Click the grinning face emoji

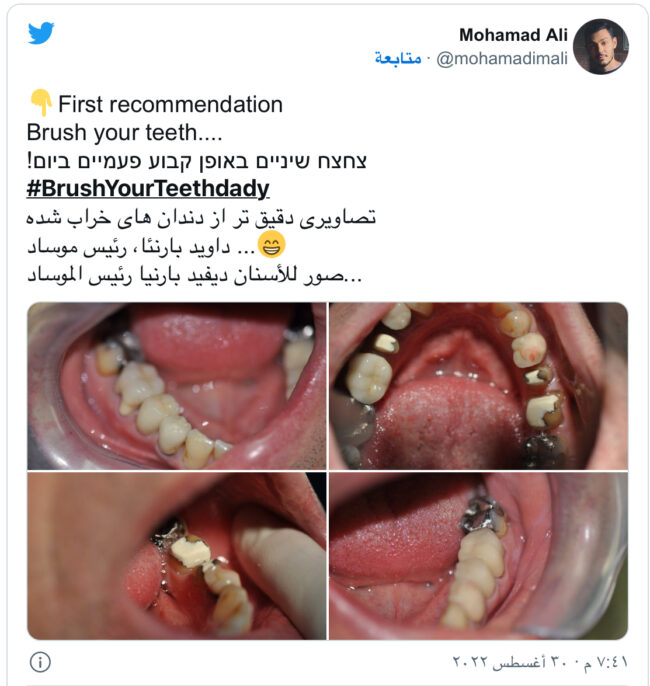271,245
